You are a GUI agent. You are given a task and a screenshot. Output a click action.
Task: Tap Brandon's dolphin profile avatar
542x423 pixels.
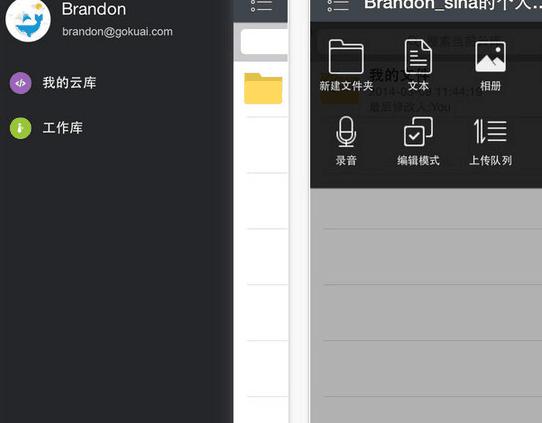point(28,20)
